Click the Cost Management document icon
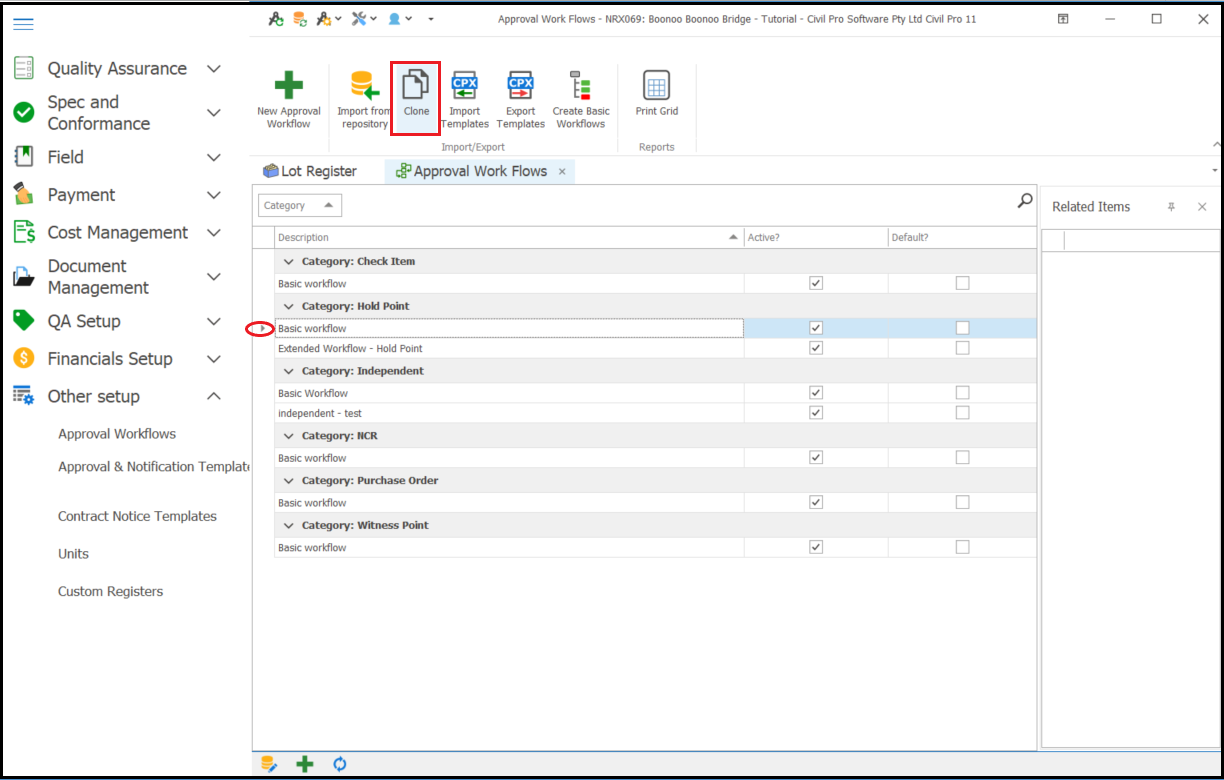This screenshot has height=780, width=1224. pos(24,232)
